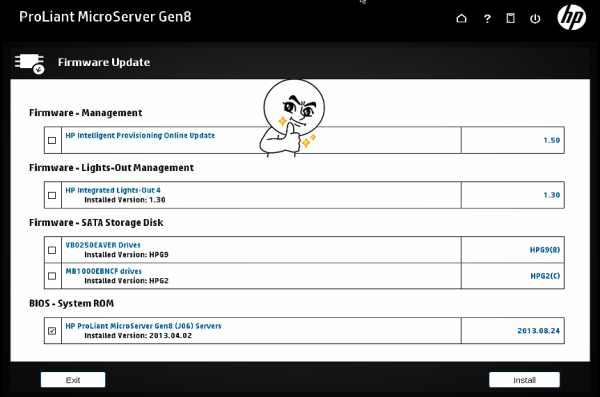This screenshot has width=600, height=397.
Task: Click HPG2(C) version value
Action: (545, 276)
